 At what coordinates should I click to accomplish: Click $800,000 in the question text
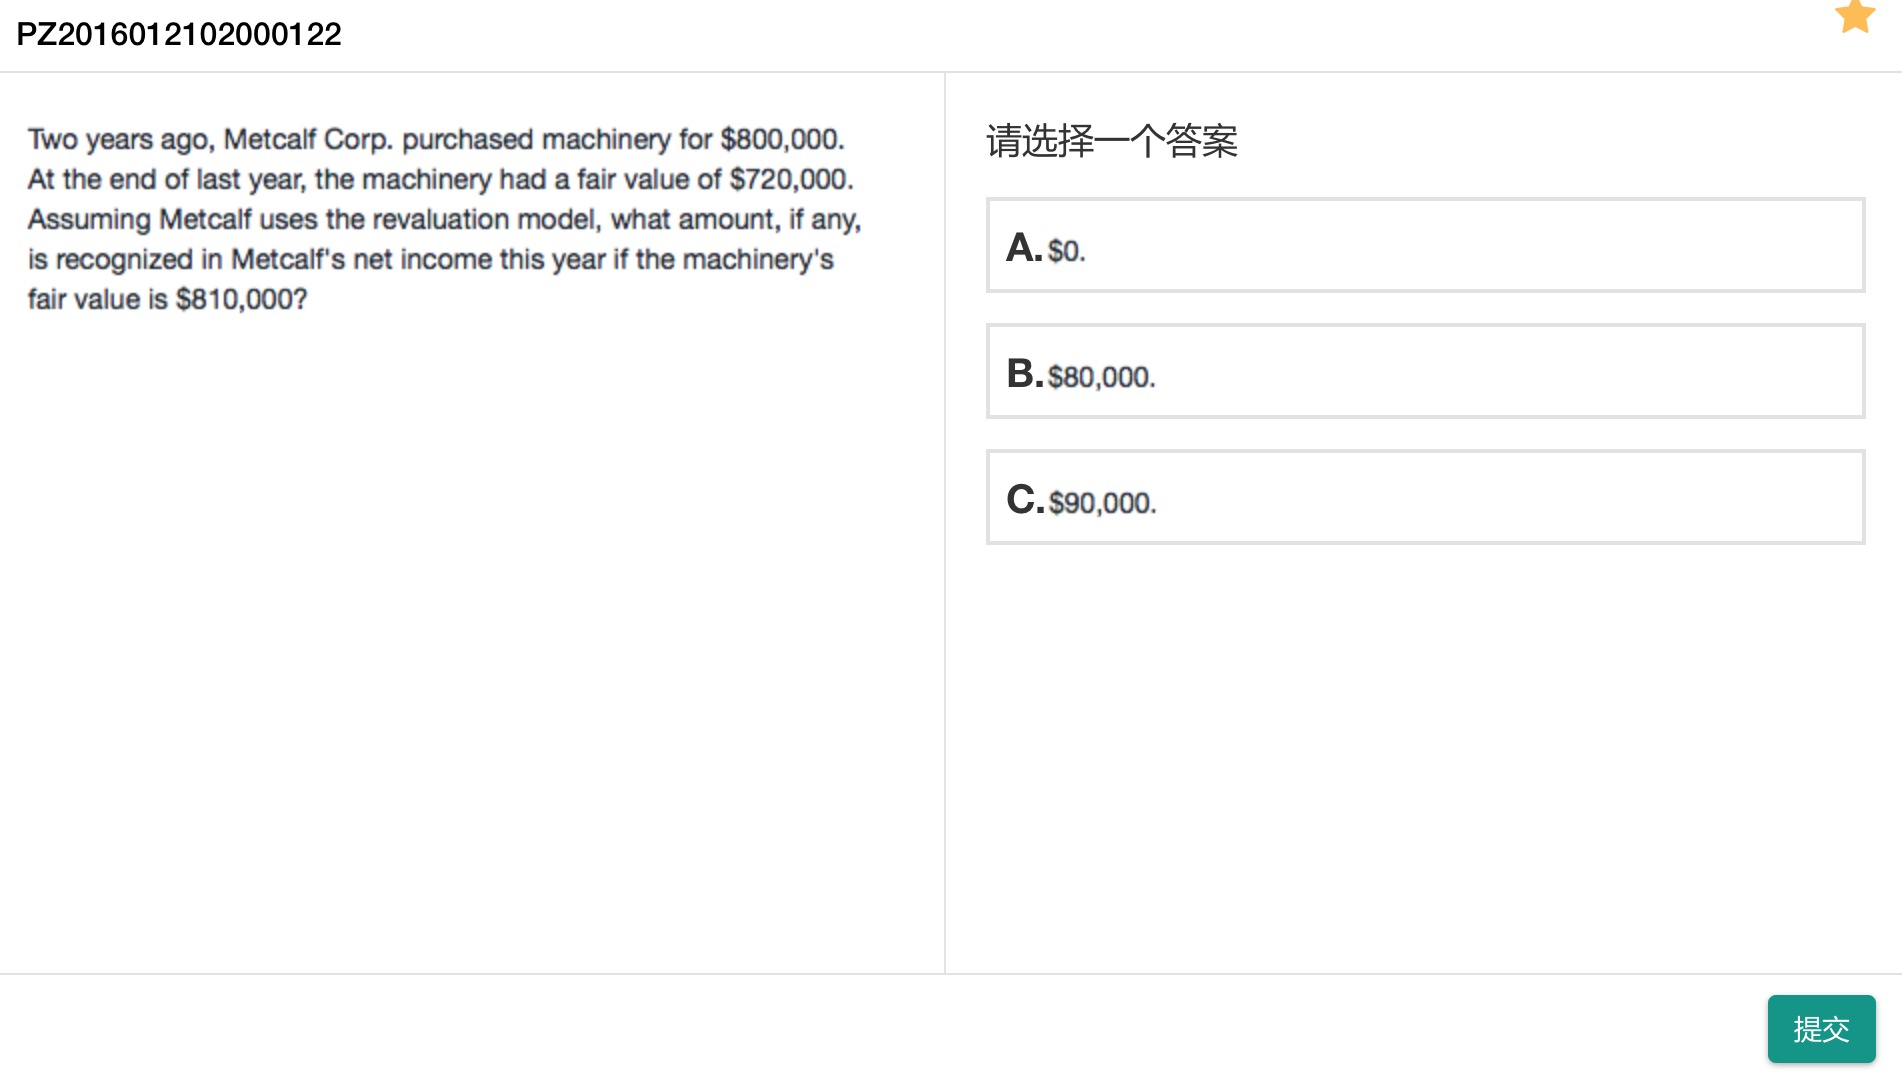tap(781, 139)
